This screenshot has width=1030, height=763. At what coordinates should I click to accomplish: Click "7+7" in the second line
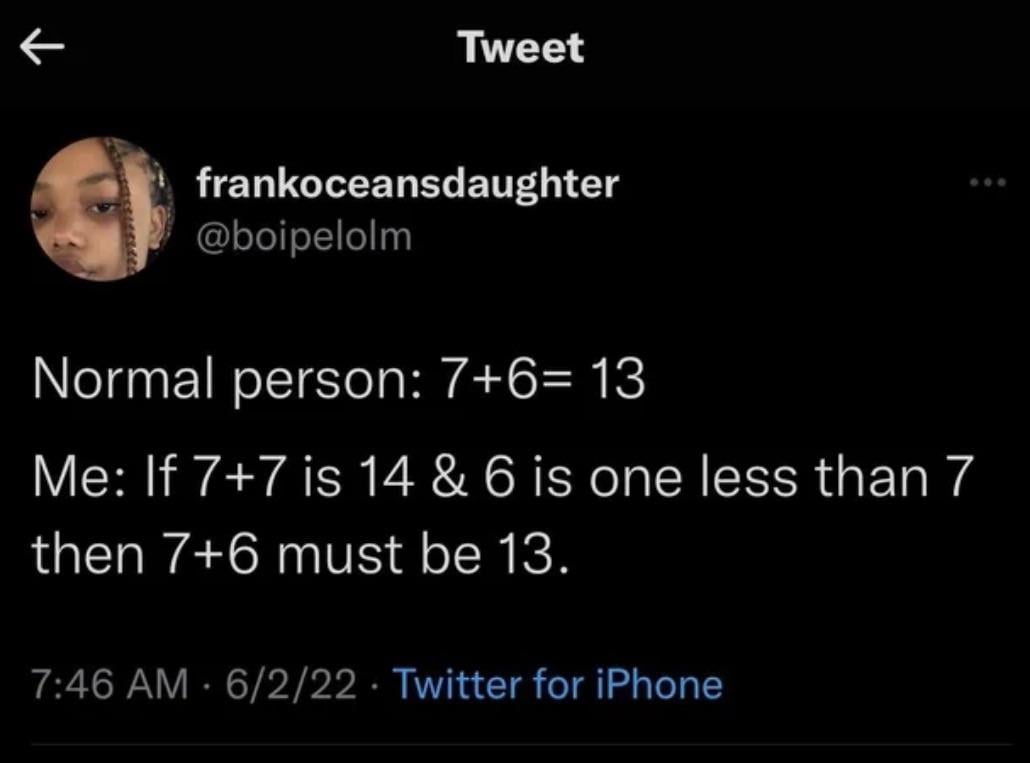[x=244, y=478]
